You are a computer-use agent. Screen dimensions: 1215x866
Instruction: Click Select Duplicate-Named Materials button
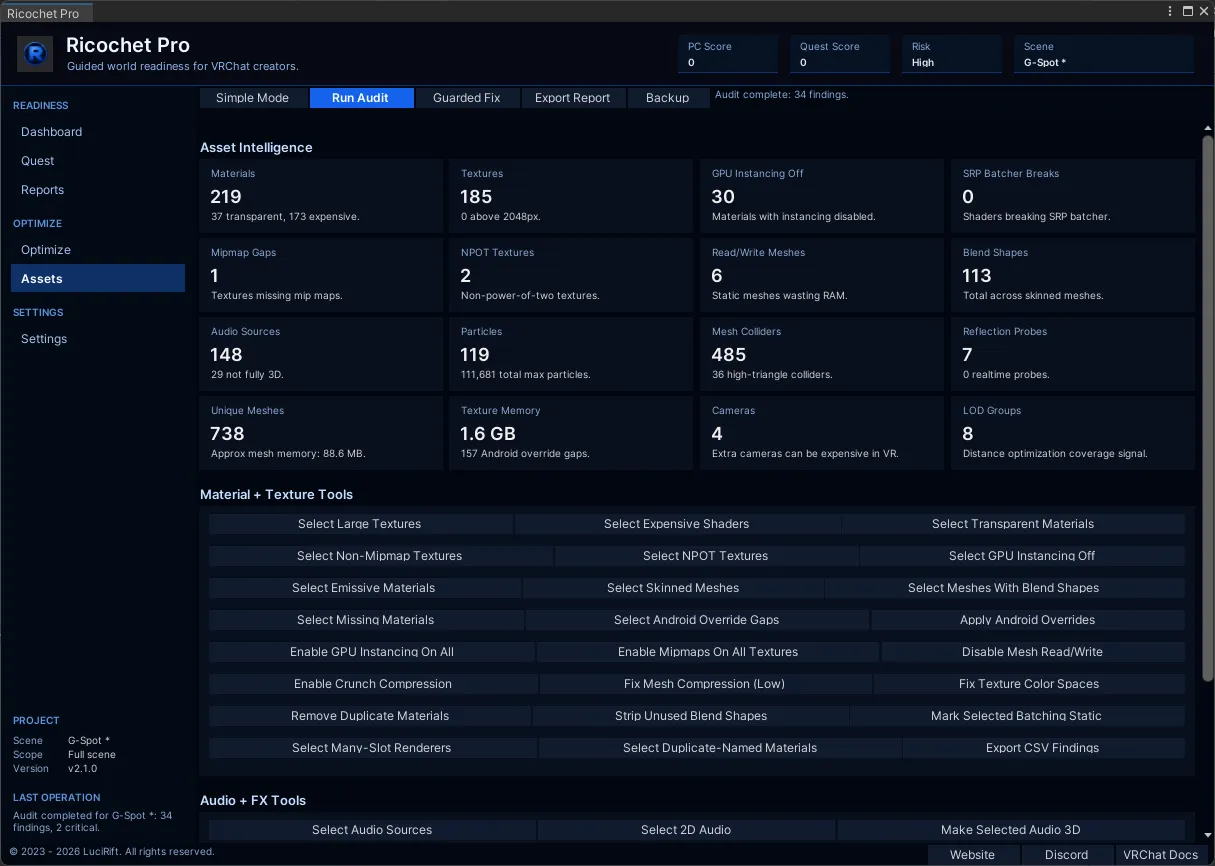point(720,748)
